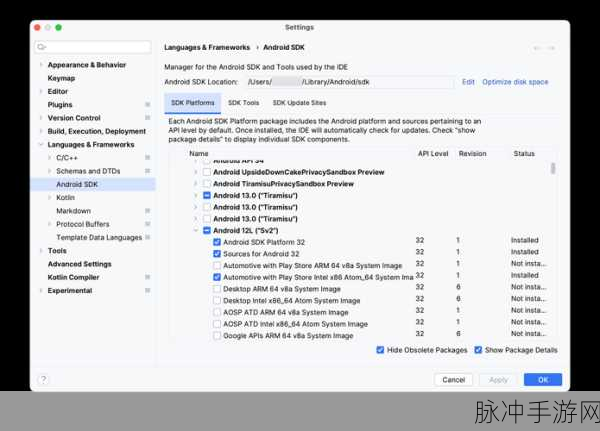Click the Cancel button
The height and width of the screenshot is (431, 600).
[453, 380]
